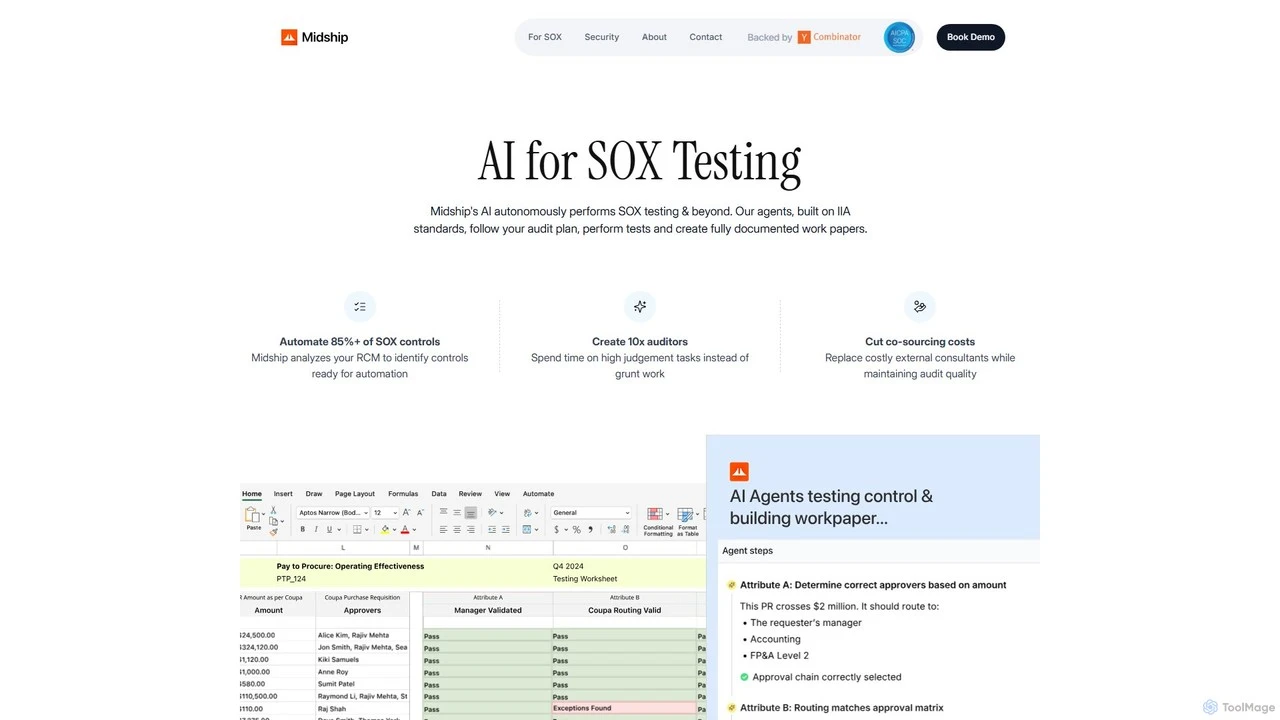Click the Agent steps heading

point(748,551)
